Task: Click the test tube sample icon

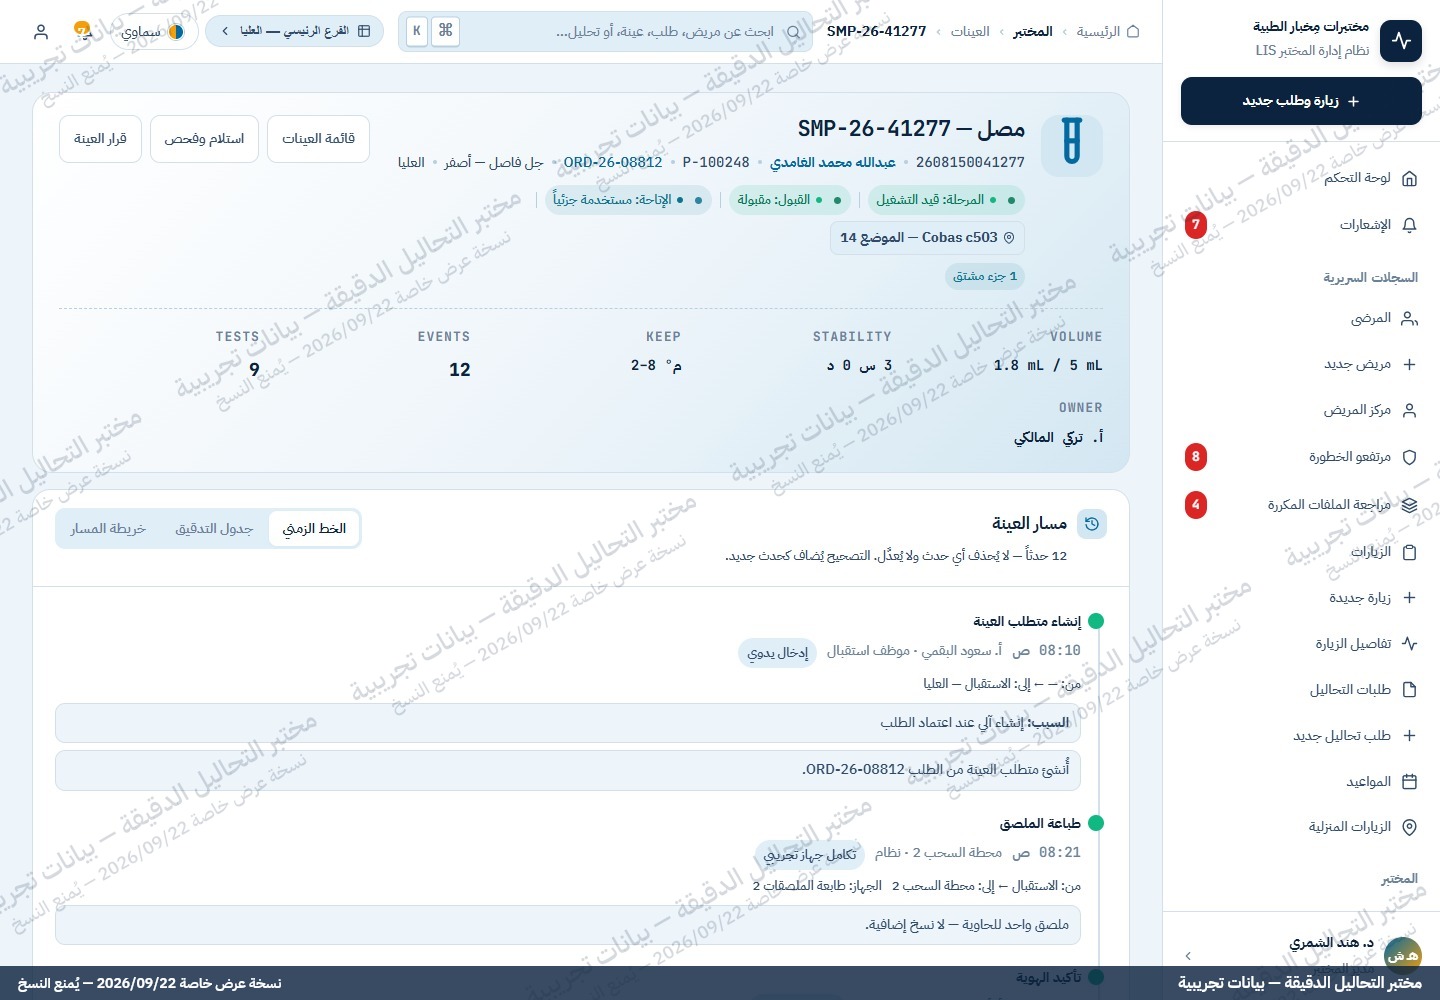Action: pyautogui.click(x=1072, y=145)
